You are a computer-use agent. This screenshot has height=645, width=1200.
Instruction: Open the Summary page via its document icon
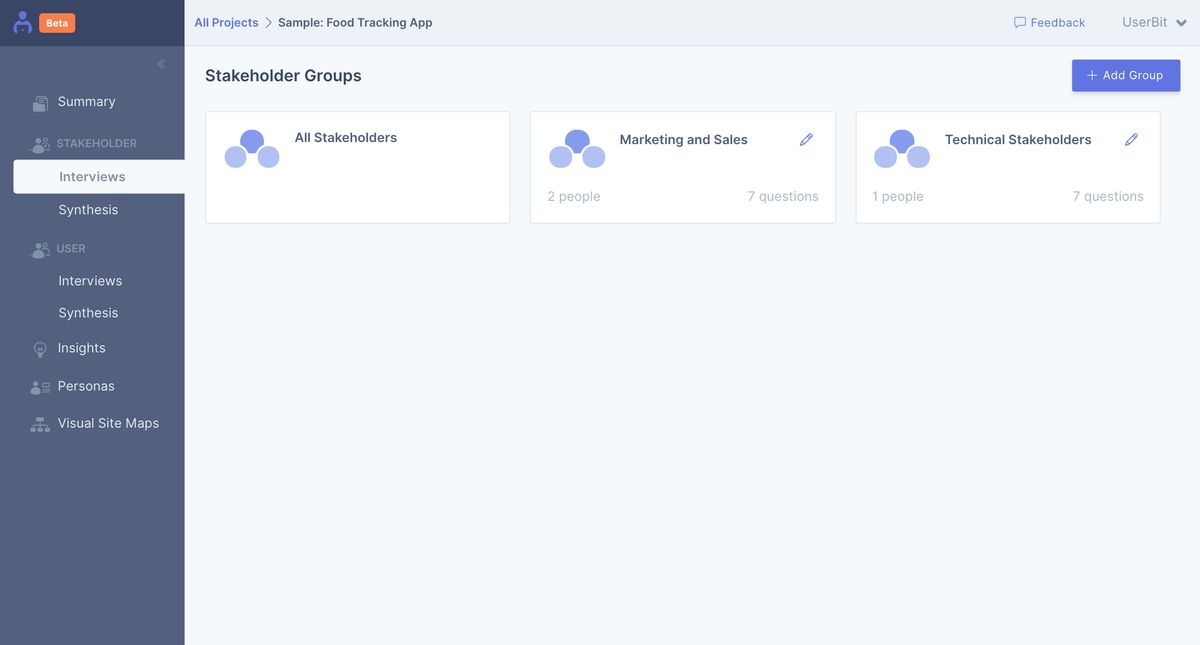40,101
